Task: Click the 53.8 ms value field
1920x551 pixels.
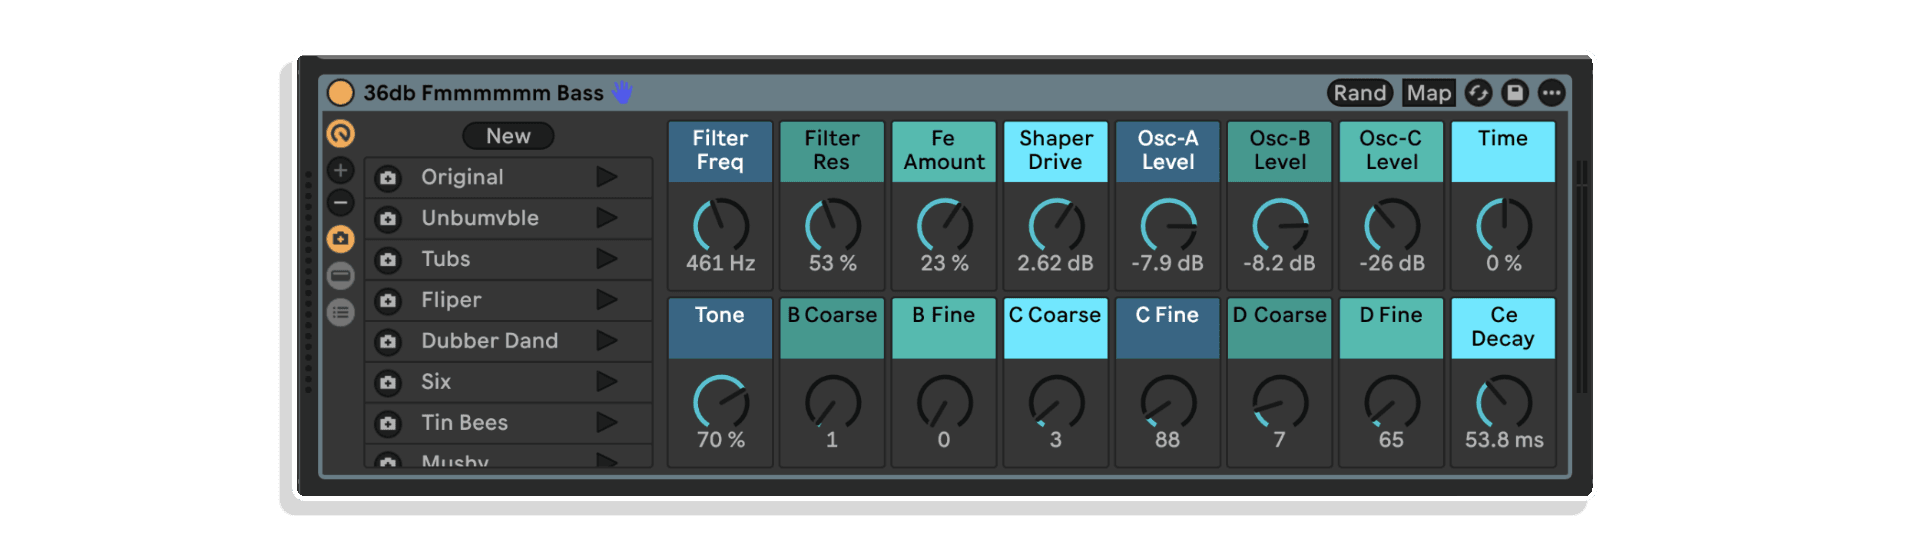Action: 1504,440
